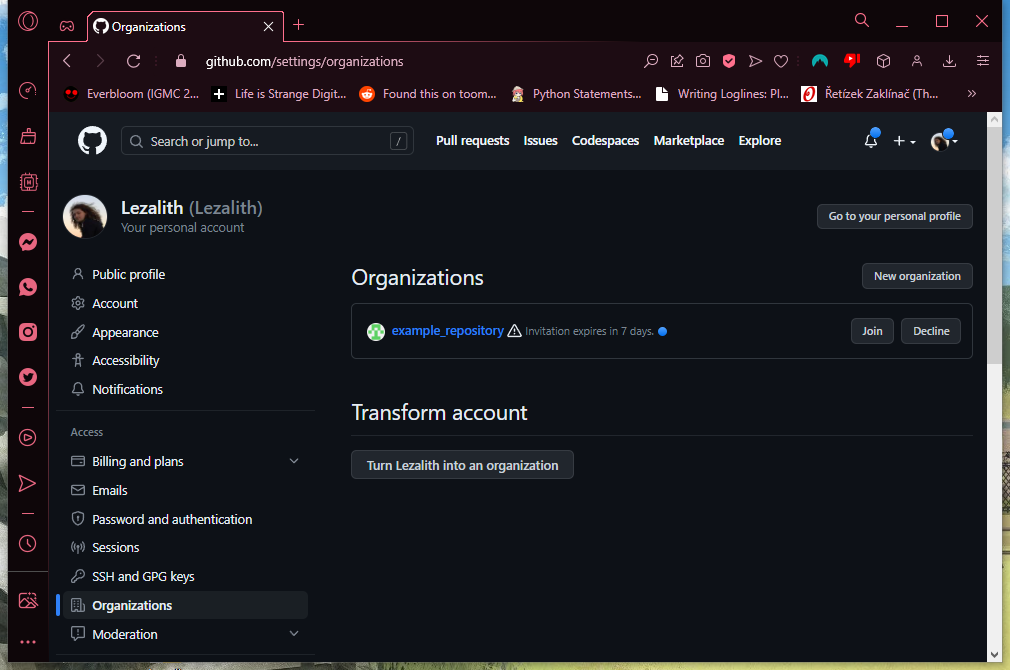Click the Search or jump to field
The image size is (1010, 670).
pos(267,141)
